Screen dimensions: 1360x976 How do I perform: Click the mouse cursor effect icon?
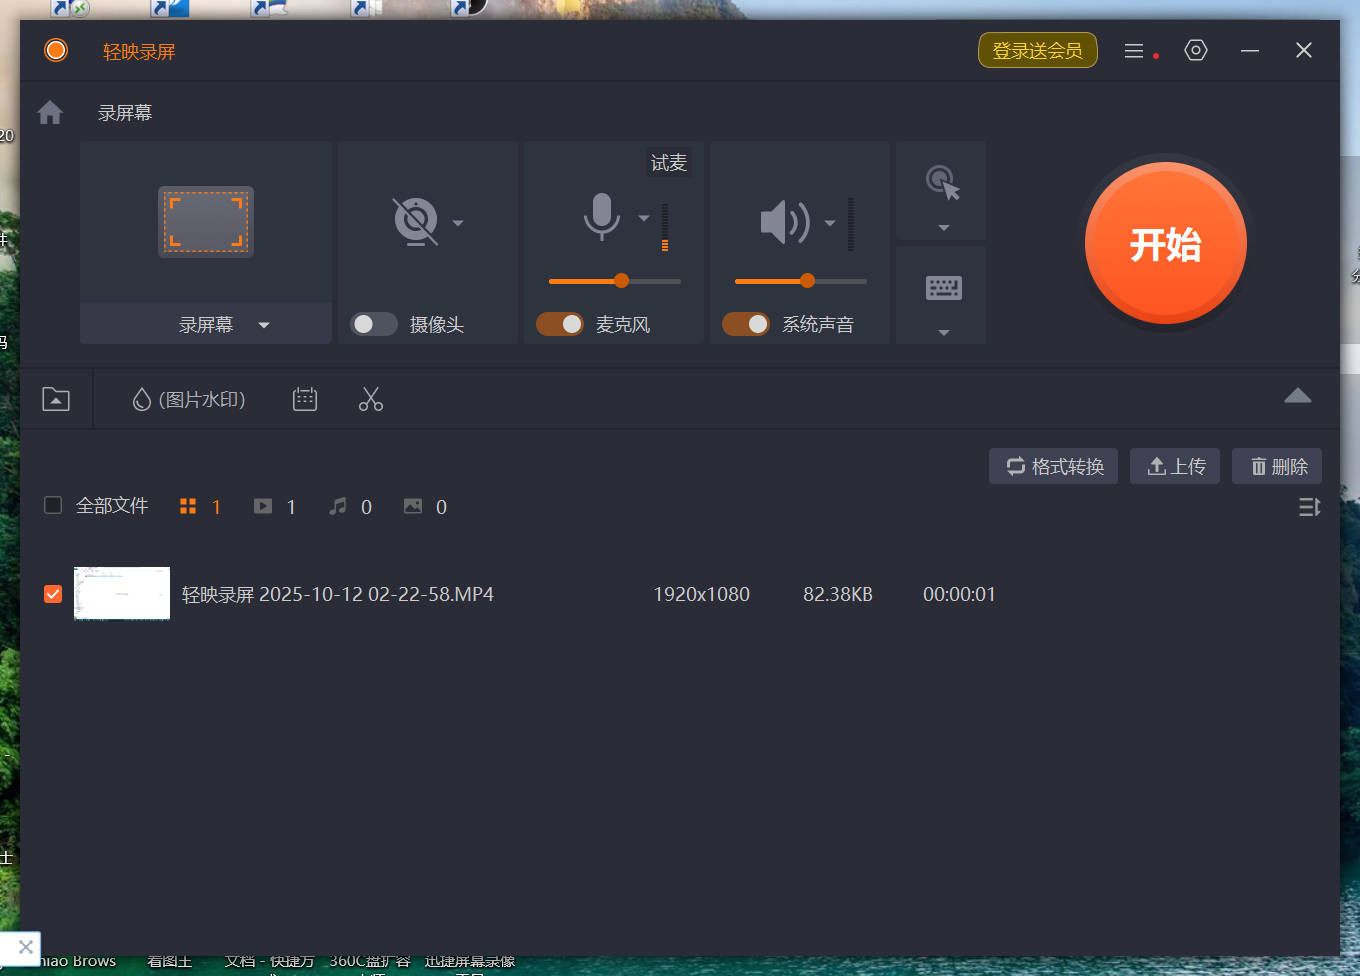[x=942, y=183]
